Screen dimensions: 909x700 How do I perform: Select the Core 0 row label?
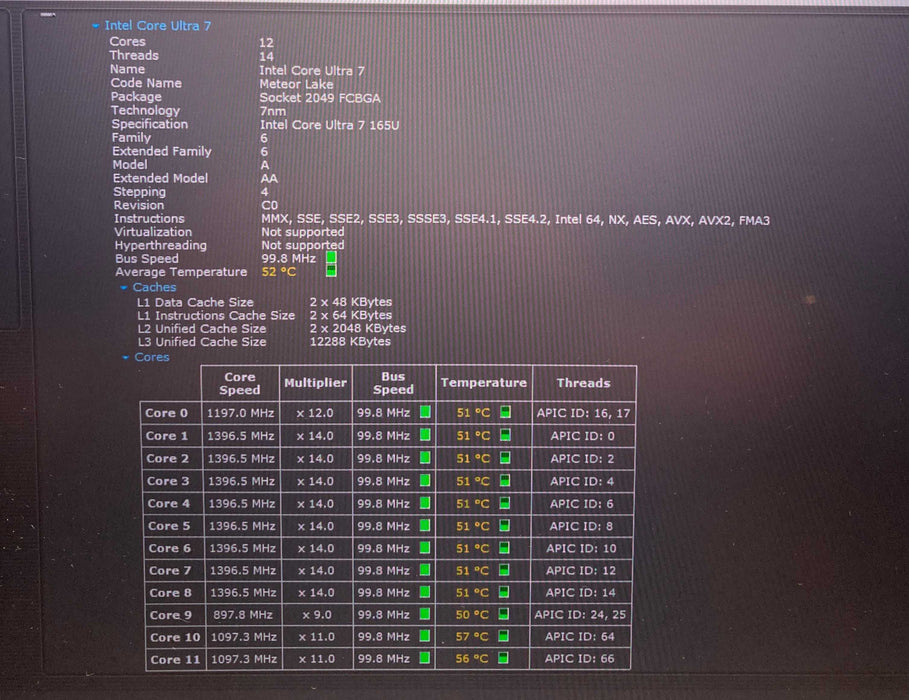pos(167,413)
